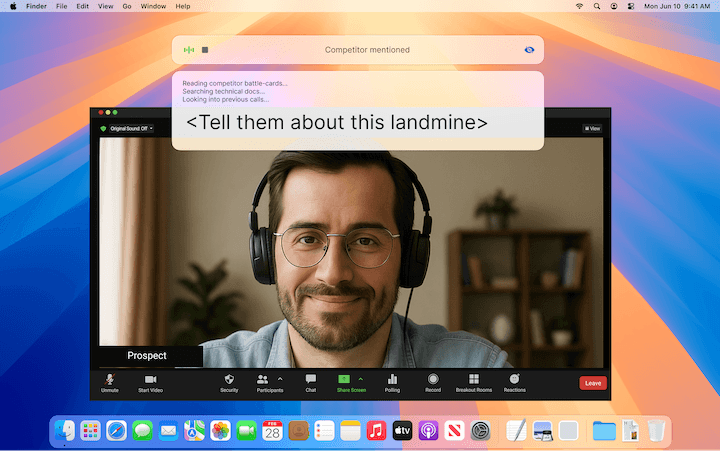Viewport: 720px width, 451px height.
Task: Open Calendar from the Dock
Action: (272, 431)
